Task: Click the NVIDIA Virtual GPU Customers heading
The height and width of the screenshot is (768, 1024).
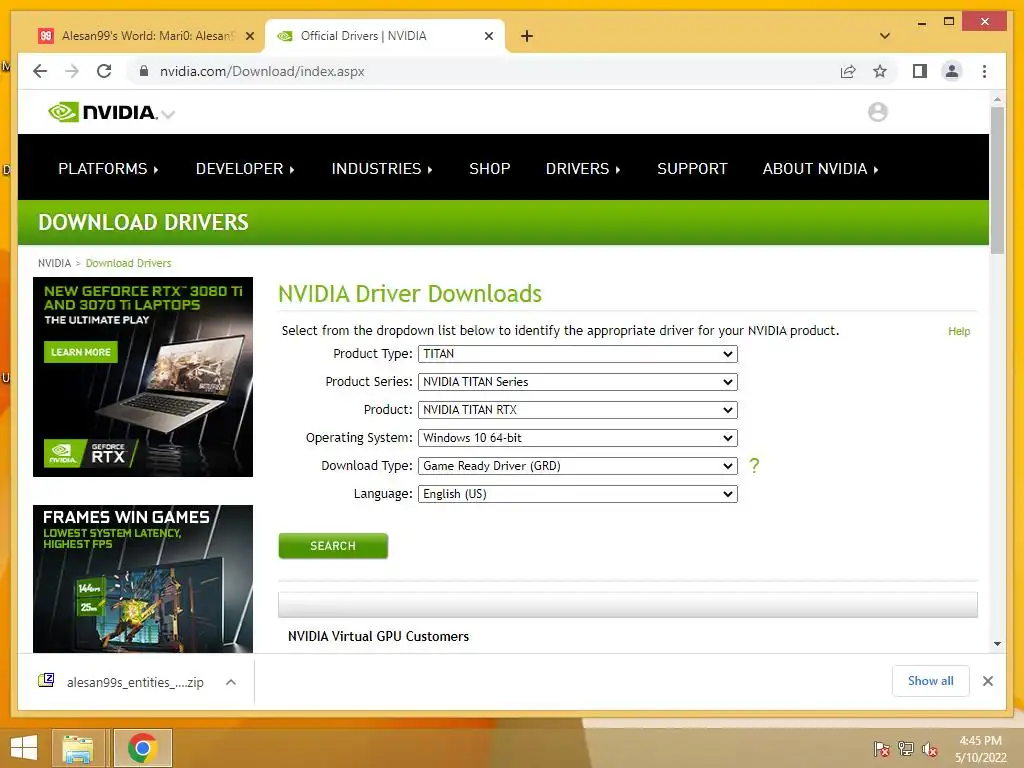Action: coord(378,636)
